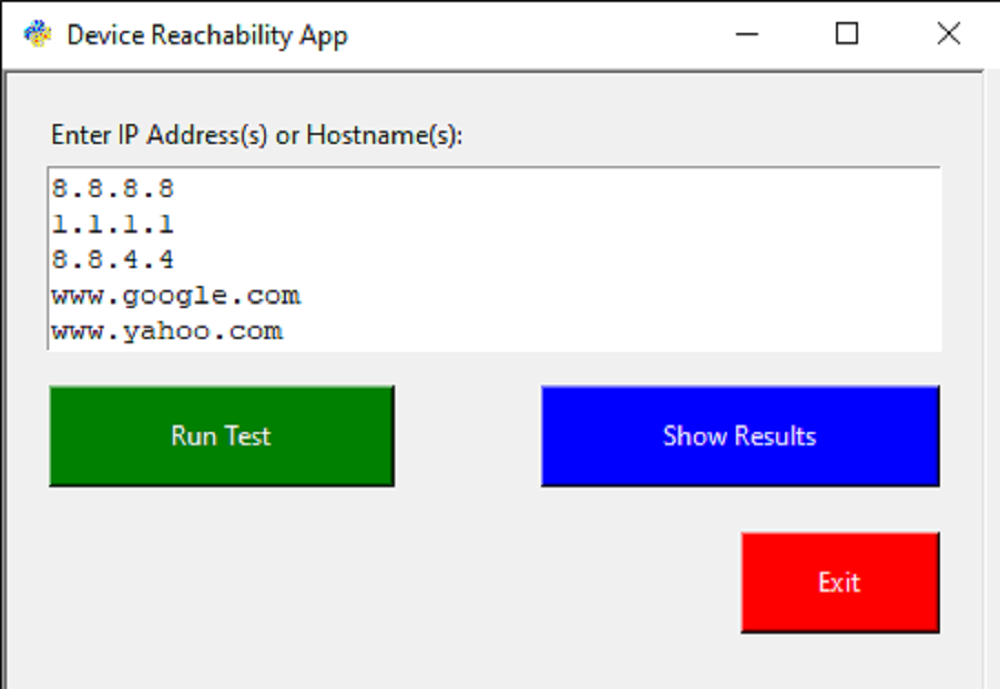1000x689 pixels.
Task: Hit the red Exit button
Action: [839, 582]
